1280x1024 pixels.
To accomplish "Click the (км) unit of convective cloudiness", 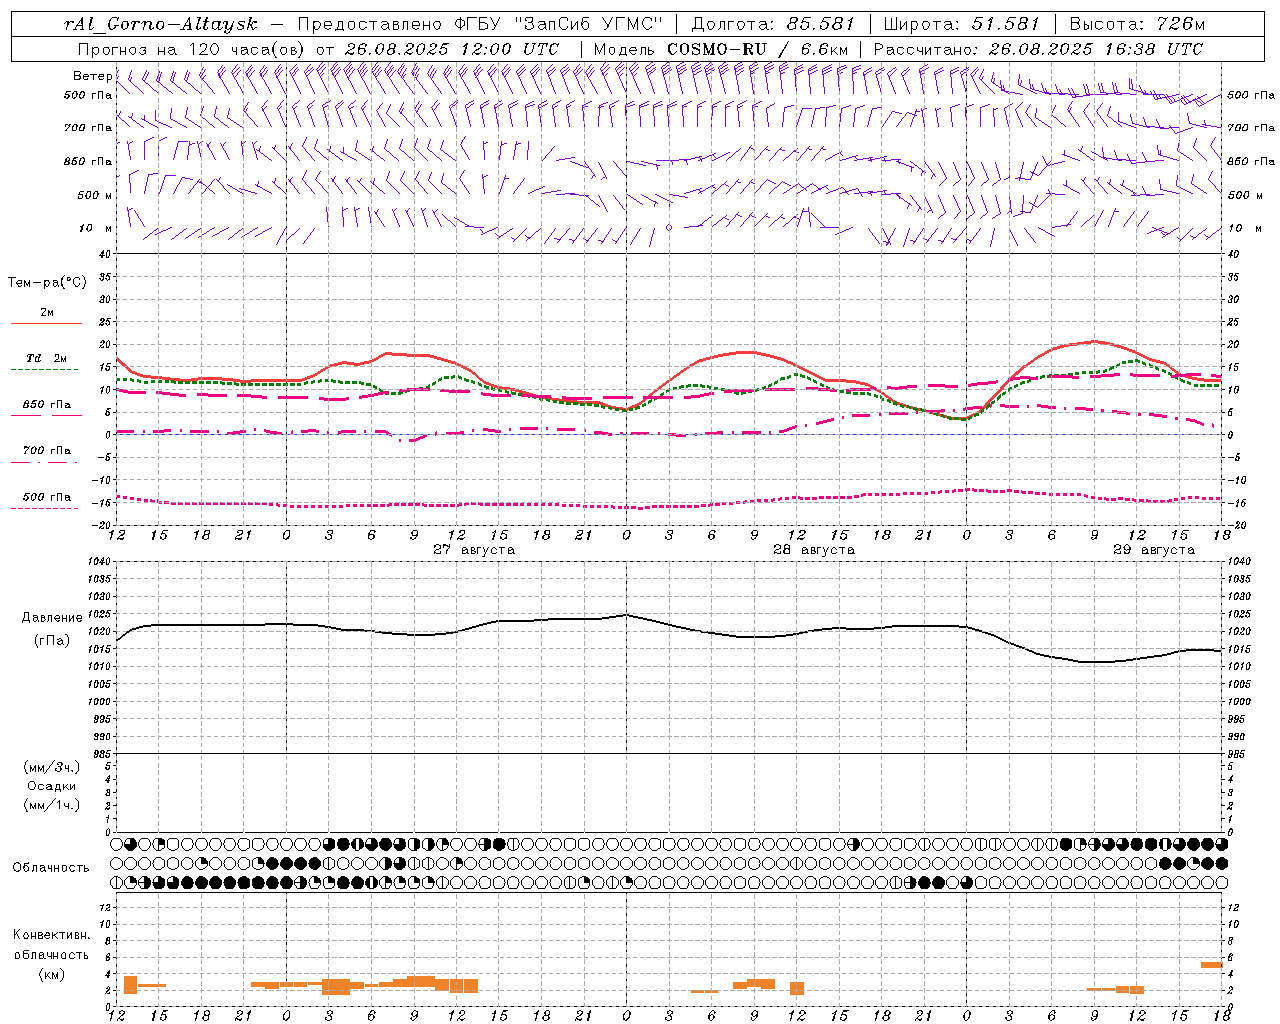I will point(51,974).
